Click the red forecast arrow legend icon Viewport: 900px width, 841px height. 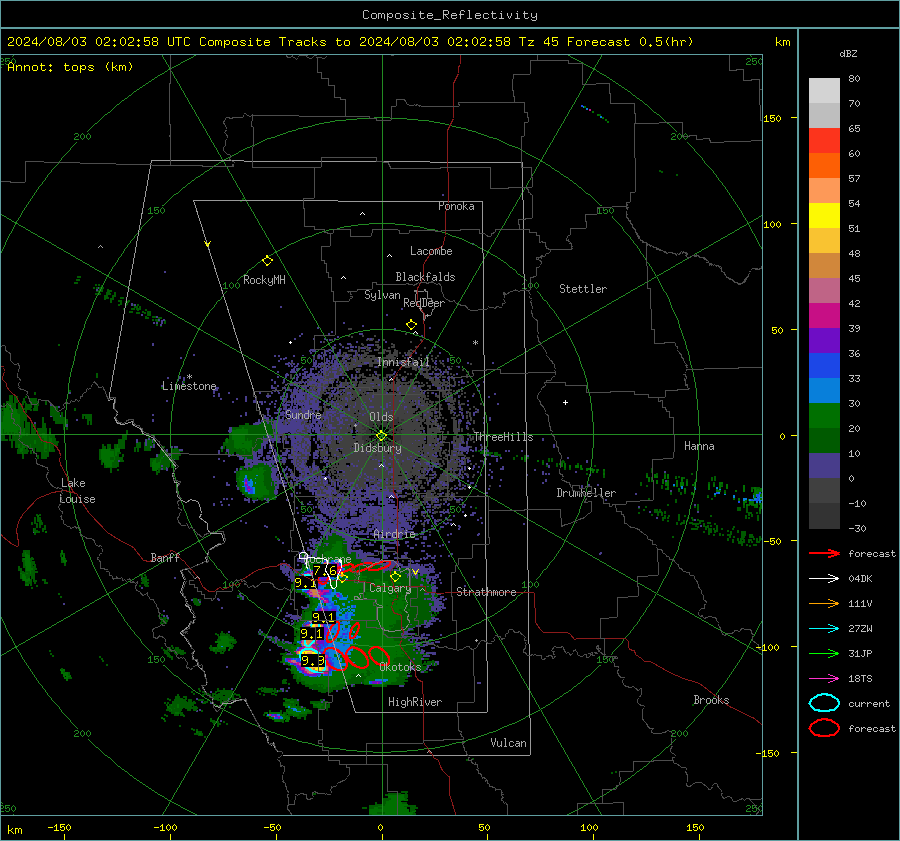pyautogui.click(x=824, y=553)
